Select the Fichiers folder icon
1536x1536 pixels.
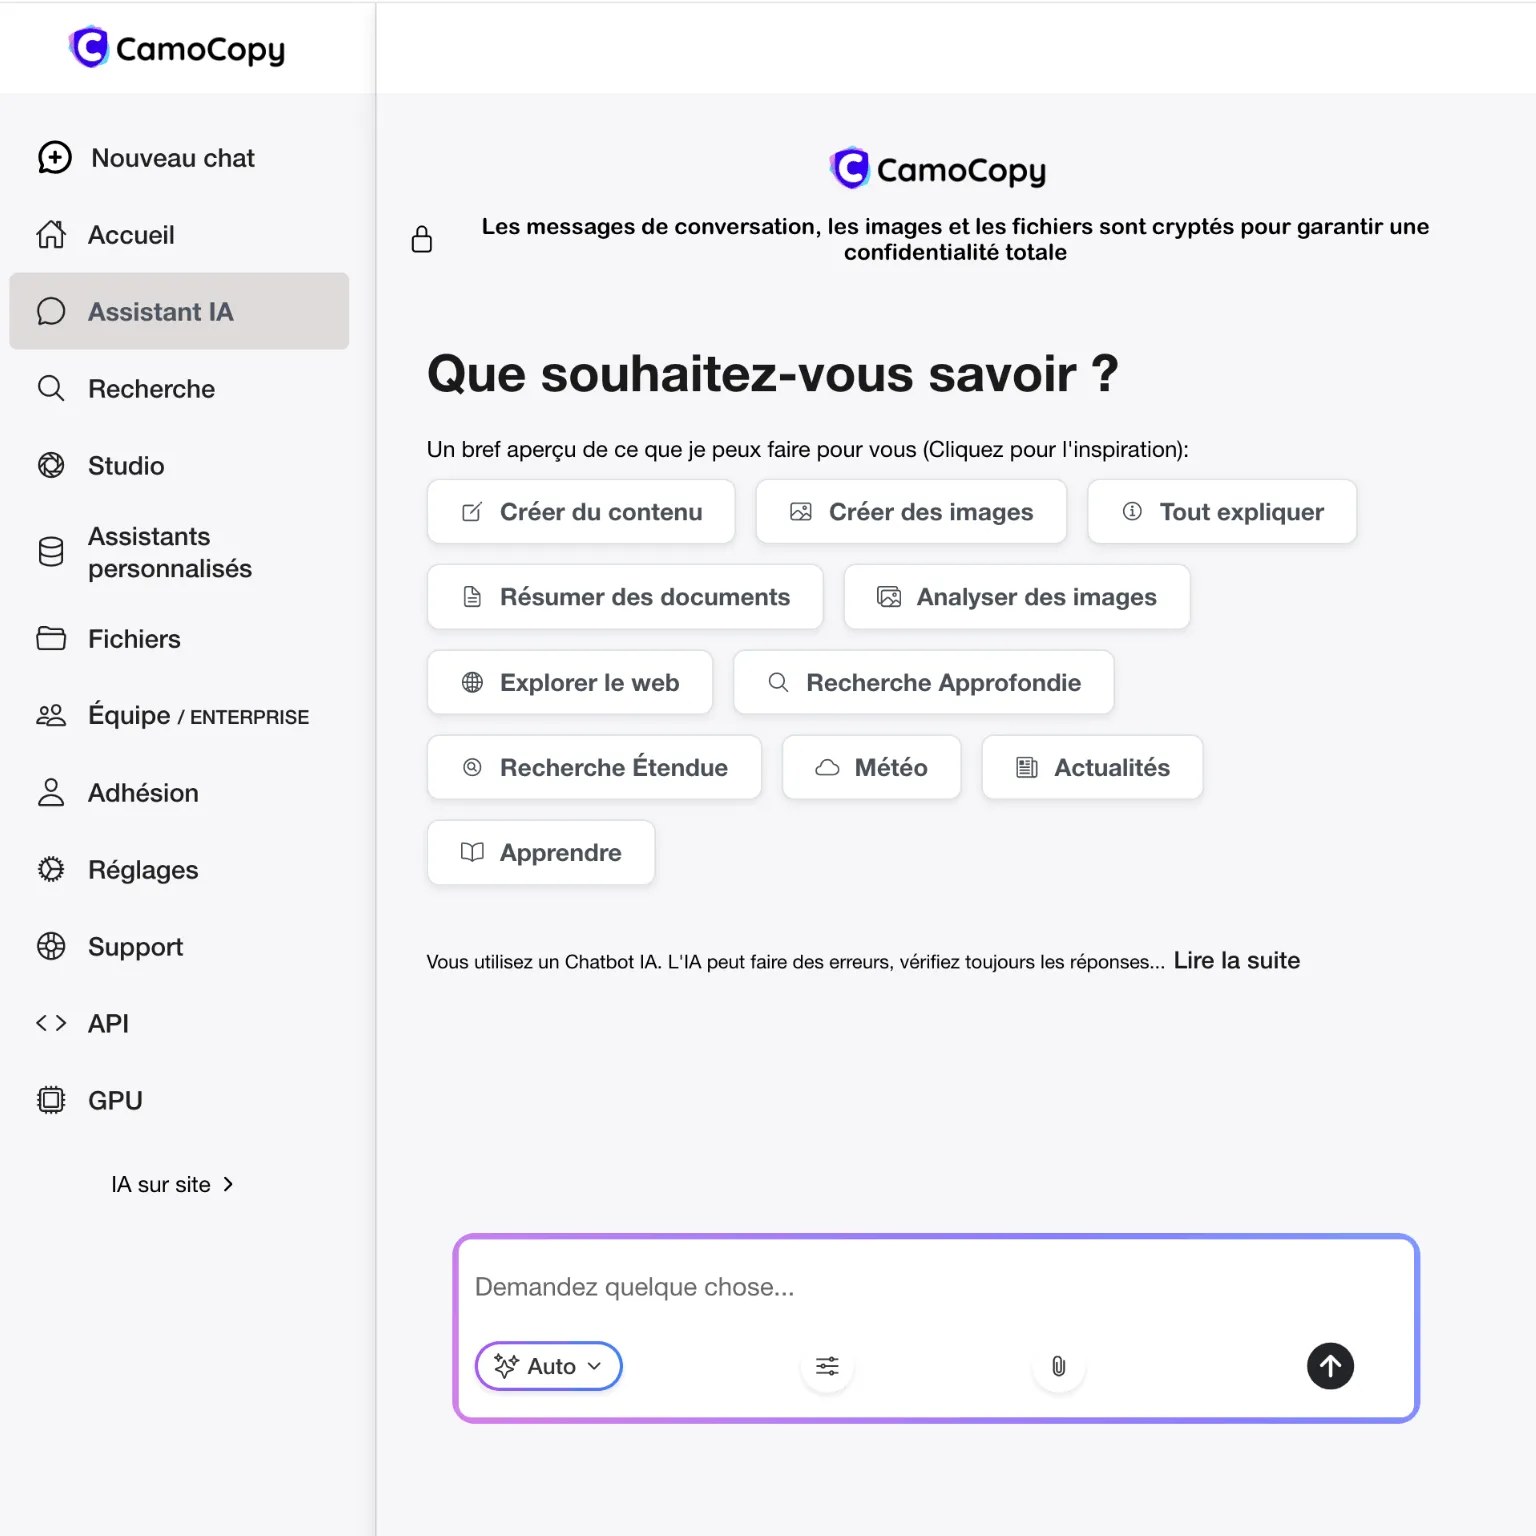pyautogui.click(x=50, y=638)
